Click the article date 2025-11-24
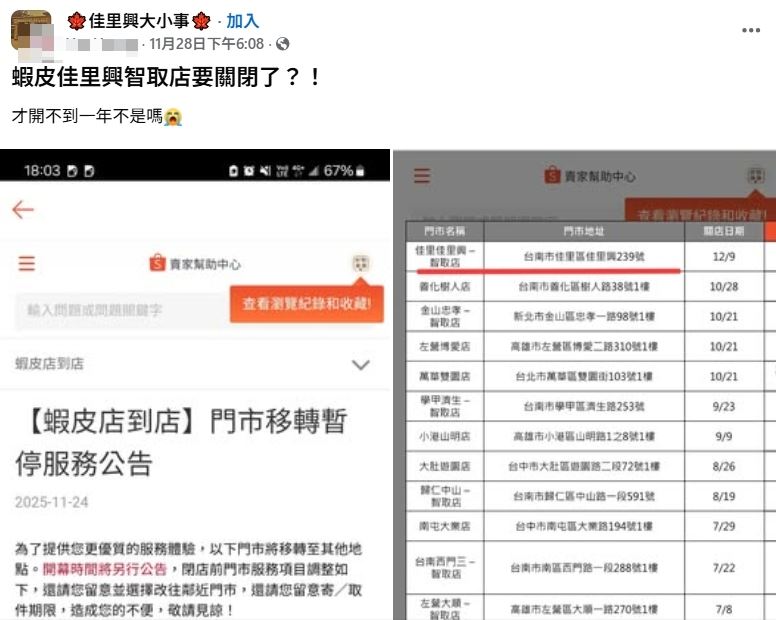Viewport: 776px width, 620px height. (x=51, y=502)
